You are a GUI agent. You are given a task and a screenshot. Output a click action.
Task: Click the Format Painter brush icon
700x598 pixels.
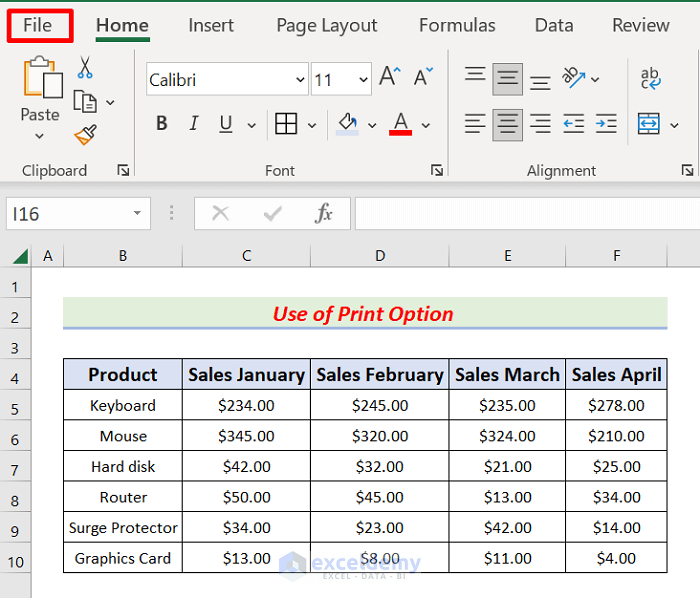[85, 134]
